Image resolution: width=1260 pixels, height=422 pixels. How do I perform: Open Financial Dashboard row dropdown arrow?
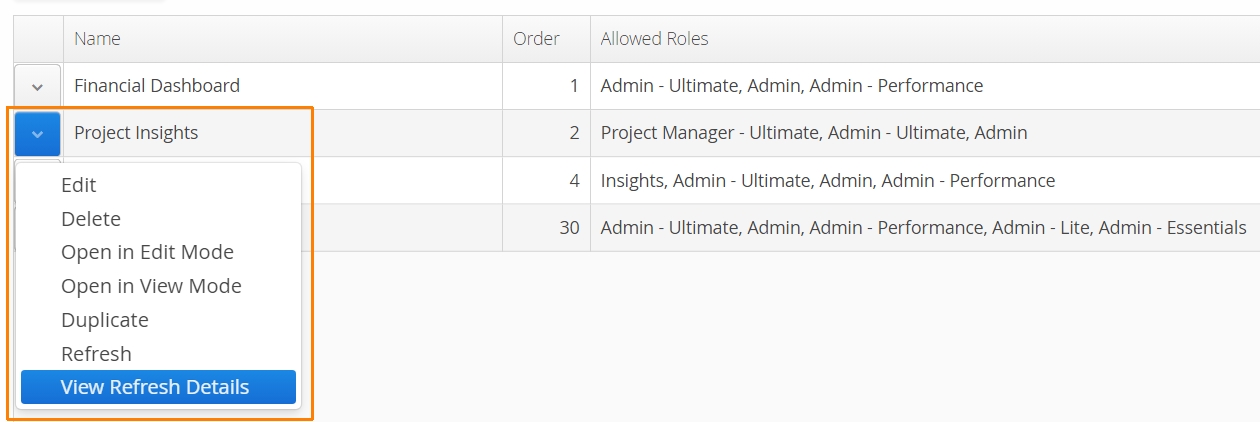[37, 86]
